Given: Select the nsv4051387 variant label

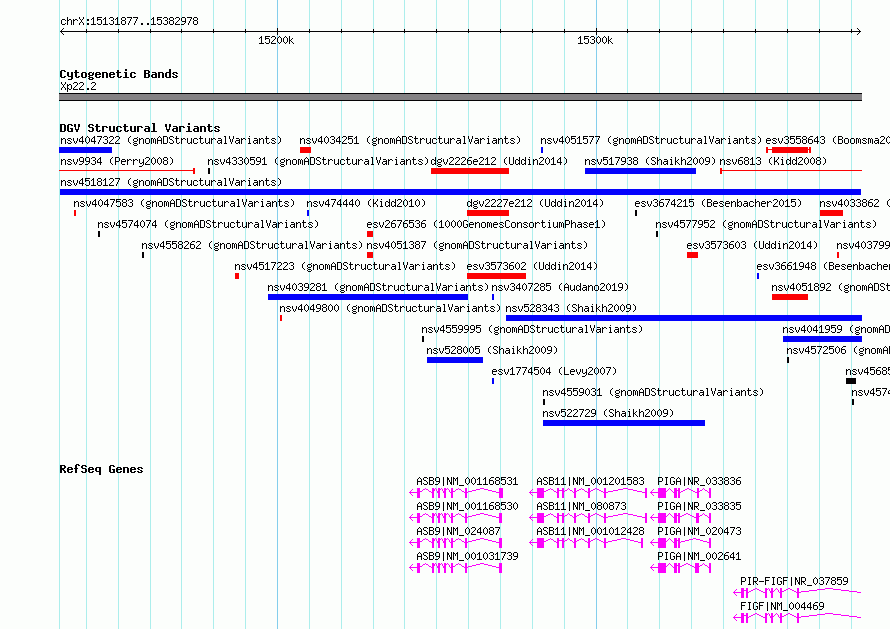Looking at the screenshot, I should click(x=477, y=245).
